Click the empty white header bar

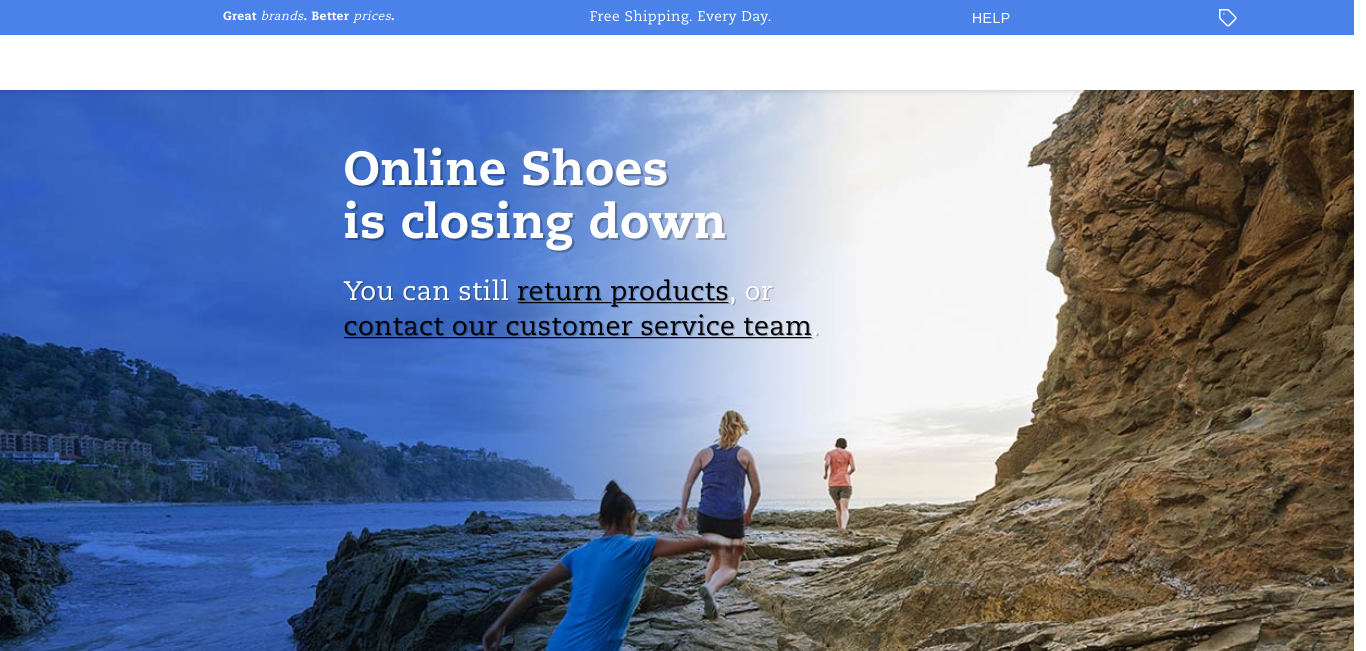coord(683,62)
